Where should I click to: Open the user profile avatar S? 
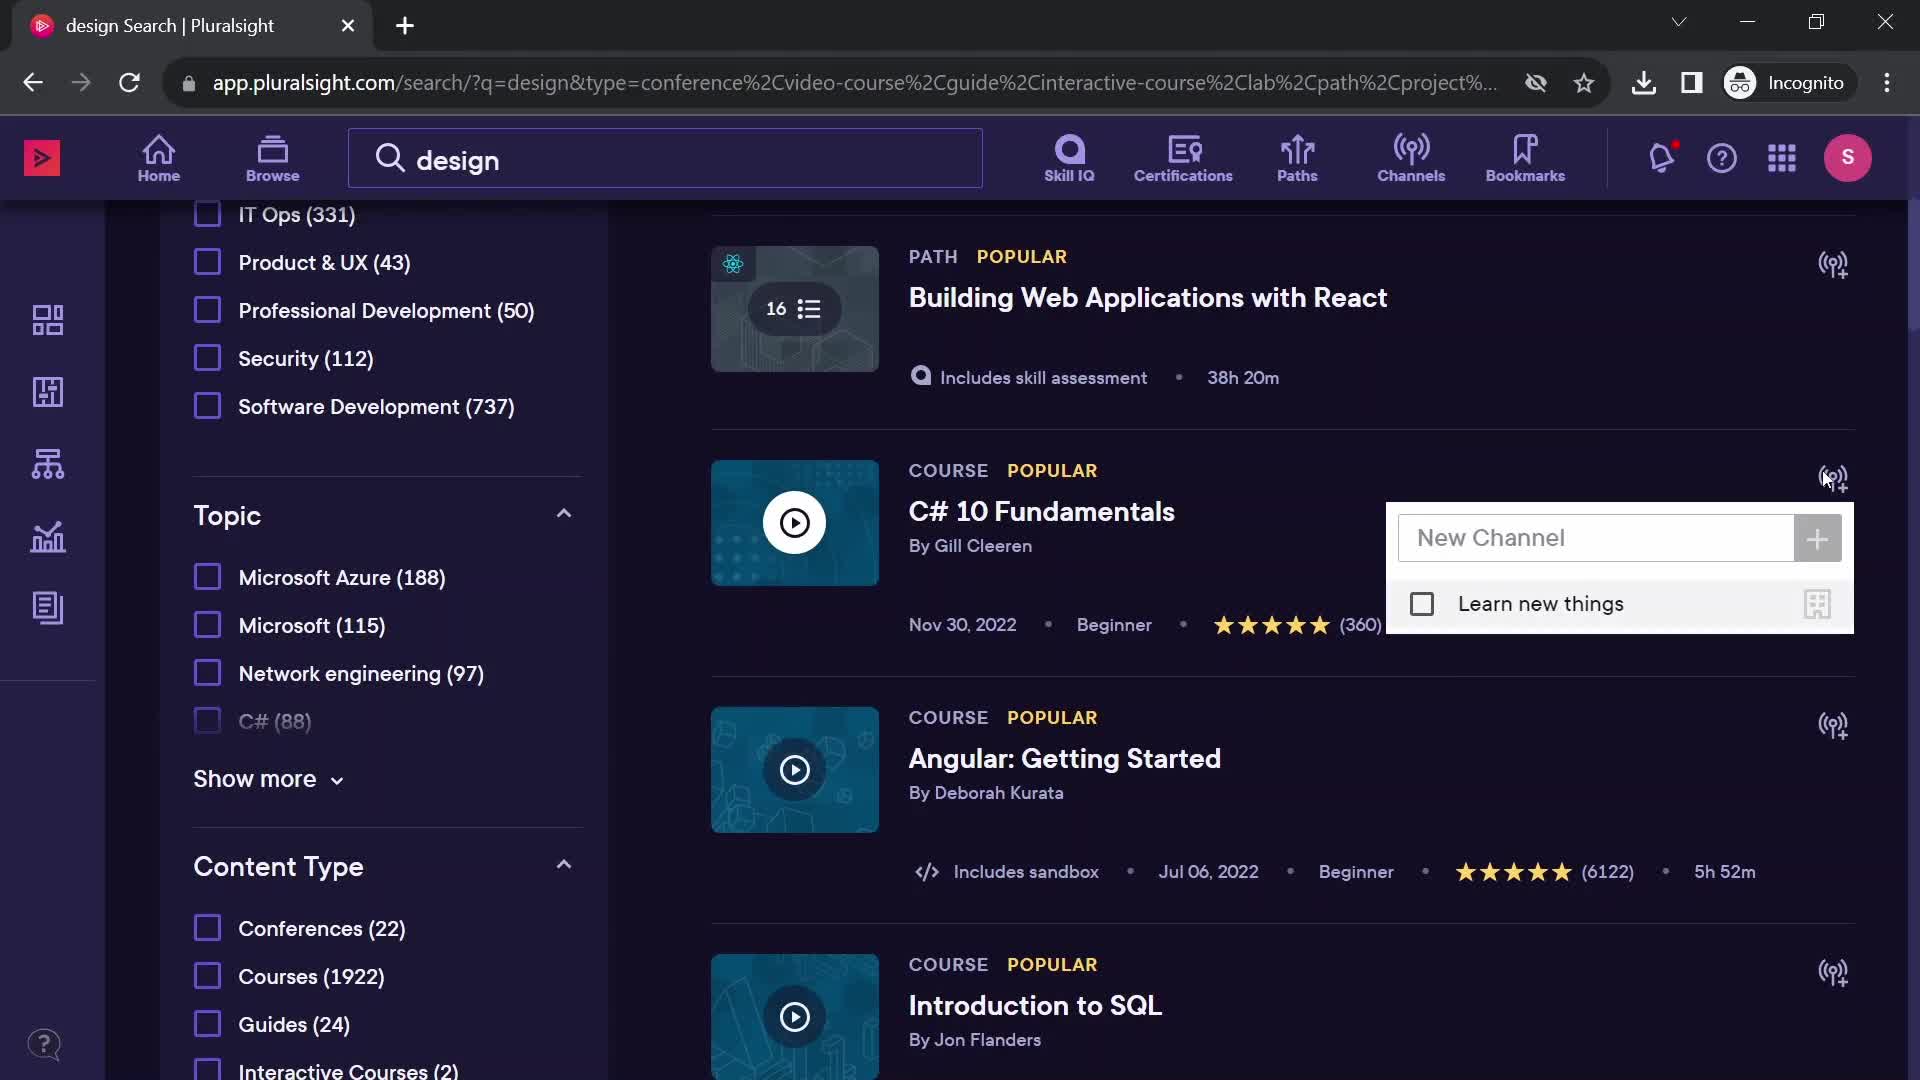(1848, 158)
